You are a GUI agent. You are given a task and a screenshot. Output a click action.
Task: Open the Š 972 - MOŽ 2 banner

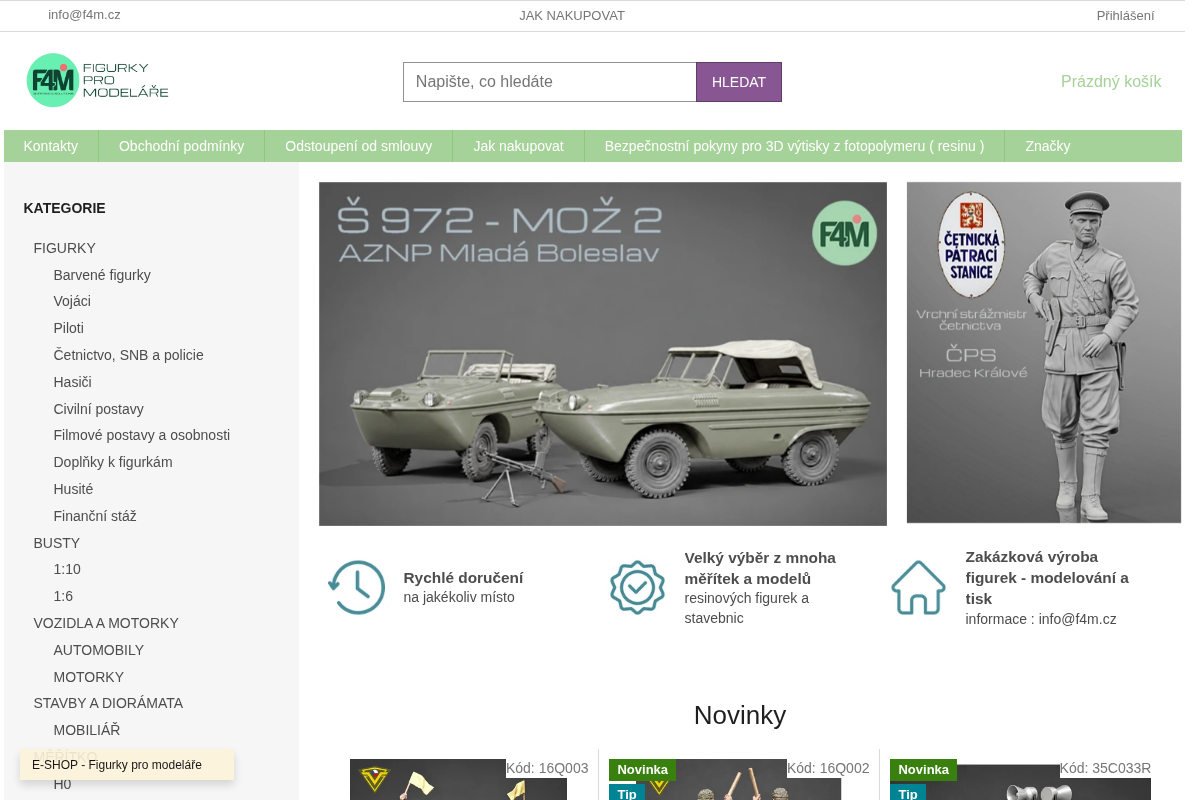(x=603, y=354)
